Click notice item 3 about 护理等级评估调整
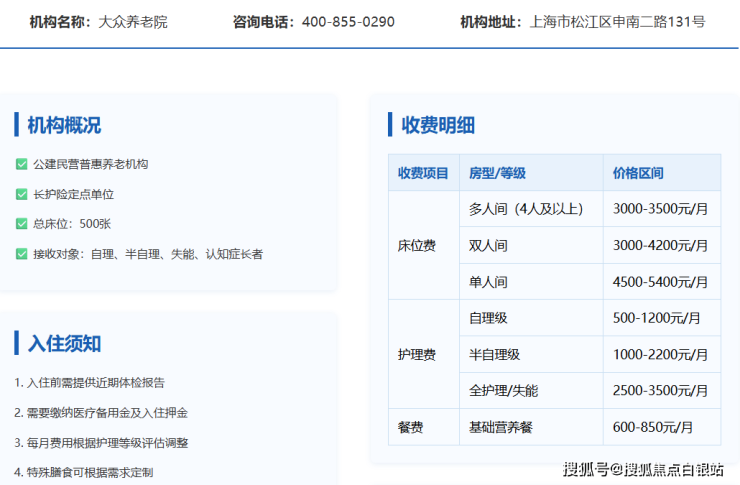Viewport: 740px width, 485px height. click(x=101, y=443)
